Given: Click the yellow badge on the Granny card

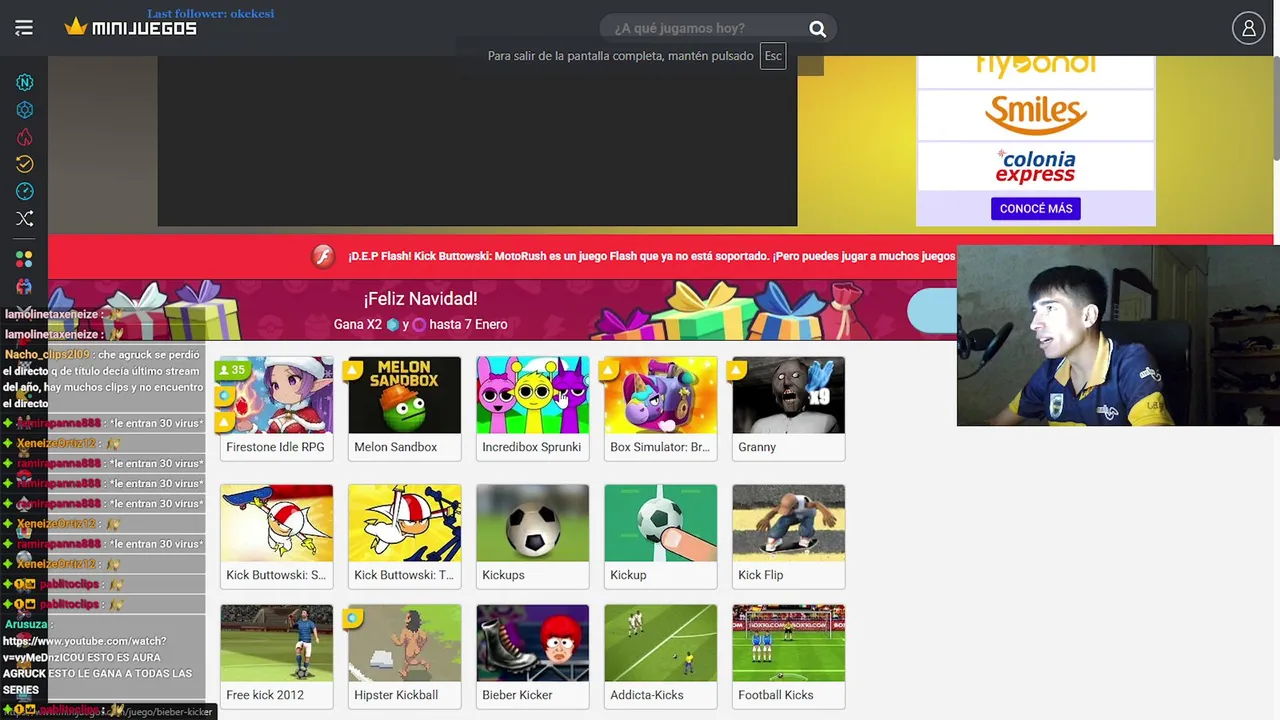Looking at the screenshot, I should click(736, 371).
